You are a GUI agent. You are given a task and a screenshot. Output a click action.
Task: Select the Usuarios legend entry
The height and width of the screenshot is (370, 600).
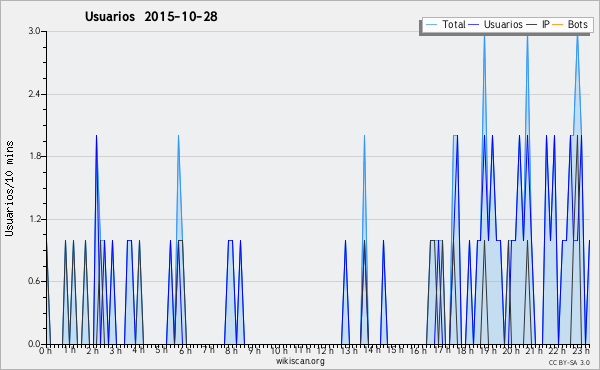[x=496, y=24]
